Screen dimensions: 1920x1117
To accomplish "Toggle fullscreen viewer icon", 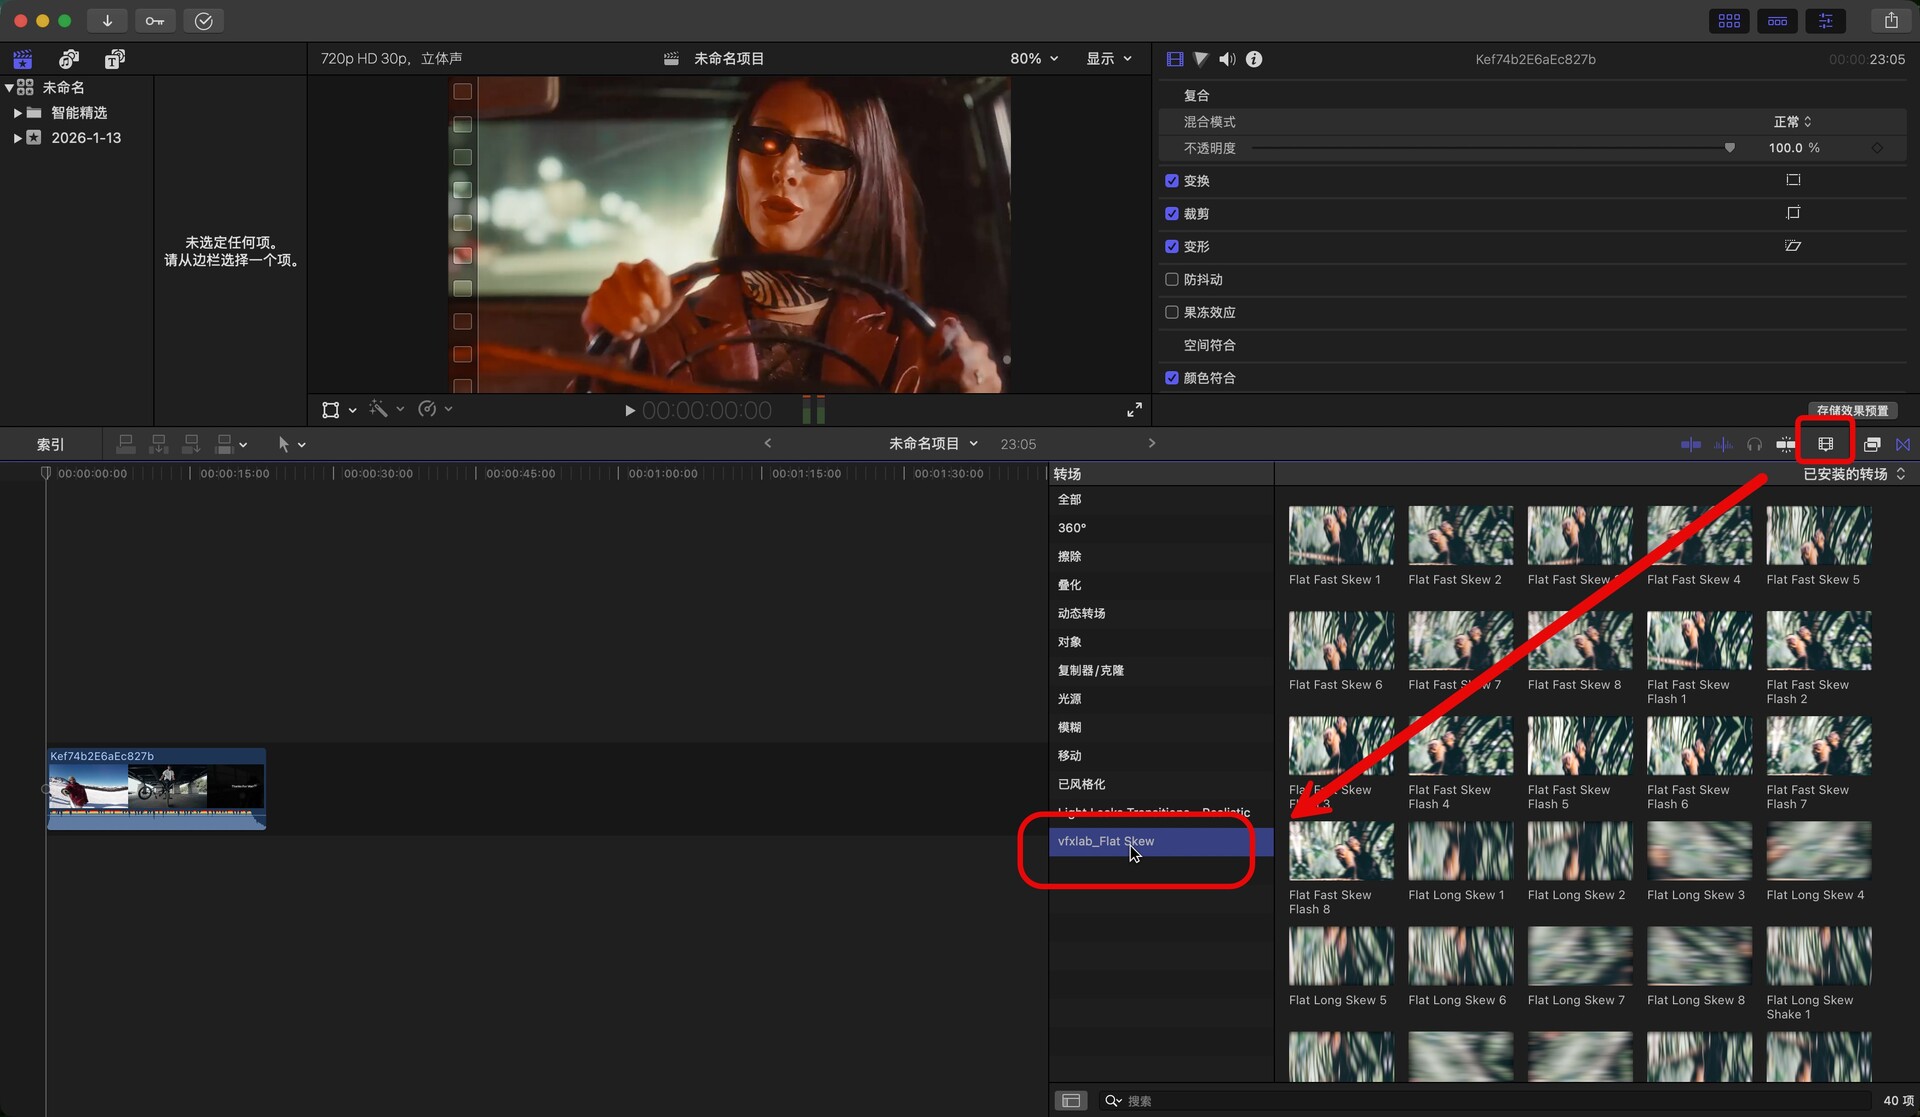I will pos(1134,410).
